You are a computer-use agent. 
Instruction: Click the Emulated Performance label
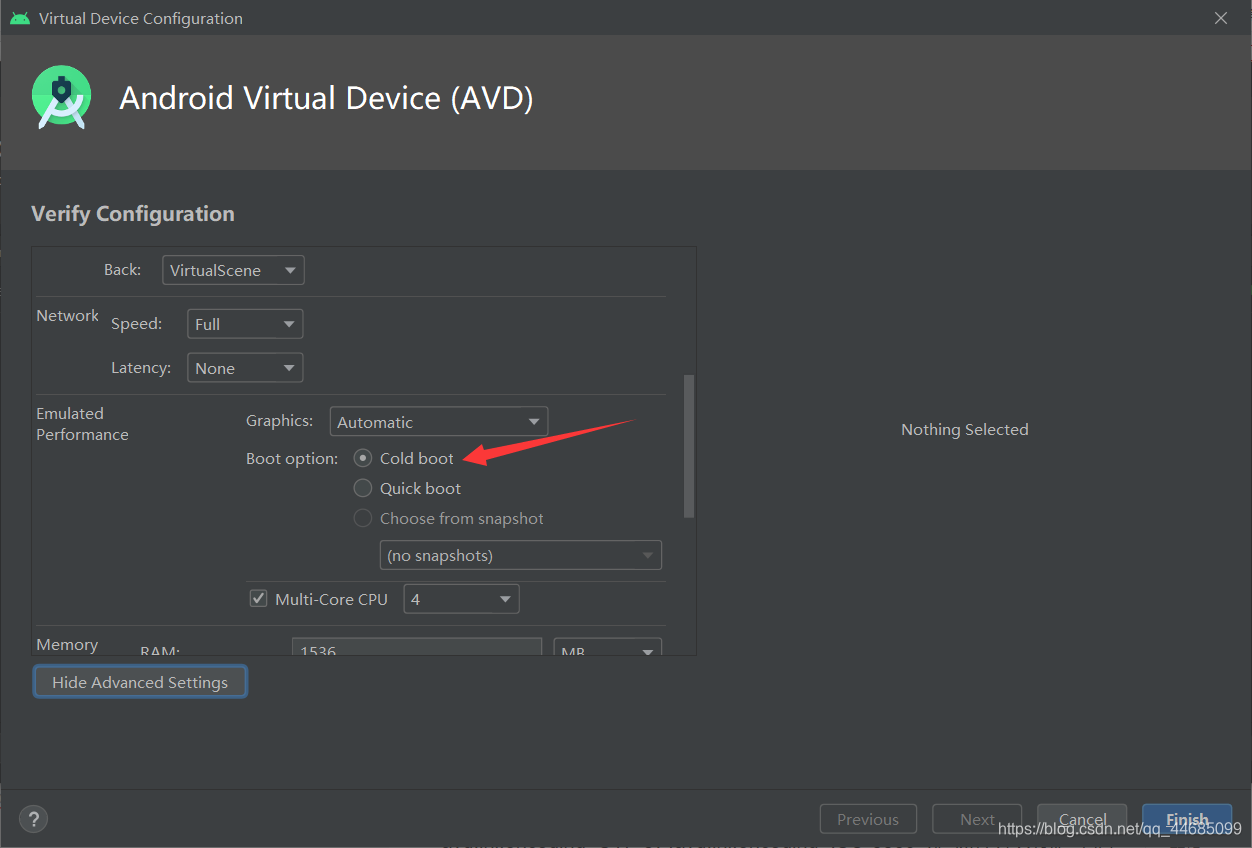82,424
